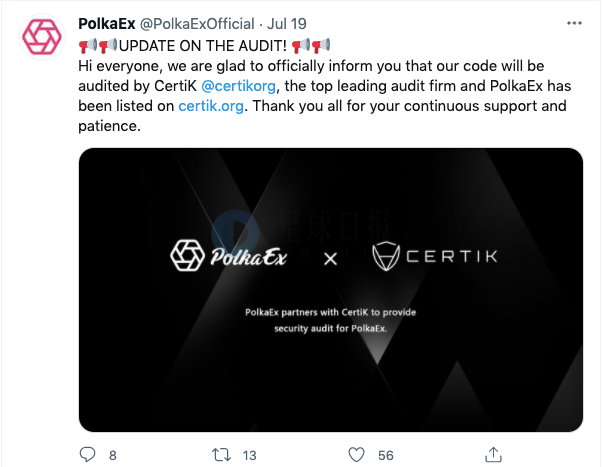The width and height of the screenshot is (602, 467).
Task: Open the @PolkaExOfficial handle
Action: (x=197, y=24)
